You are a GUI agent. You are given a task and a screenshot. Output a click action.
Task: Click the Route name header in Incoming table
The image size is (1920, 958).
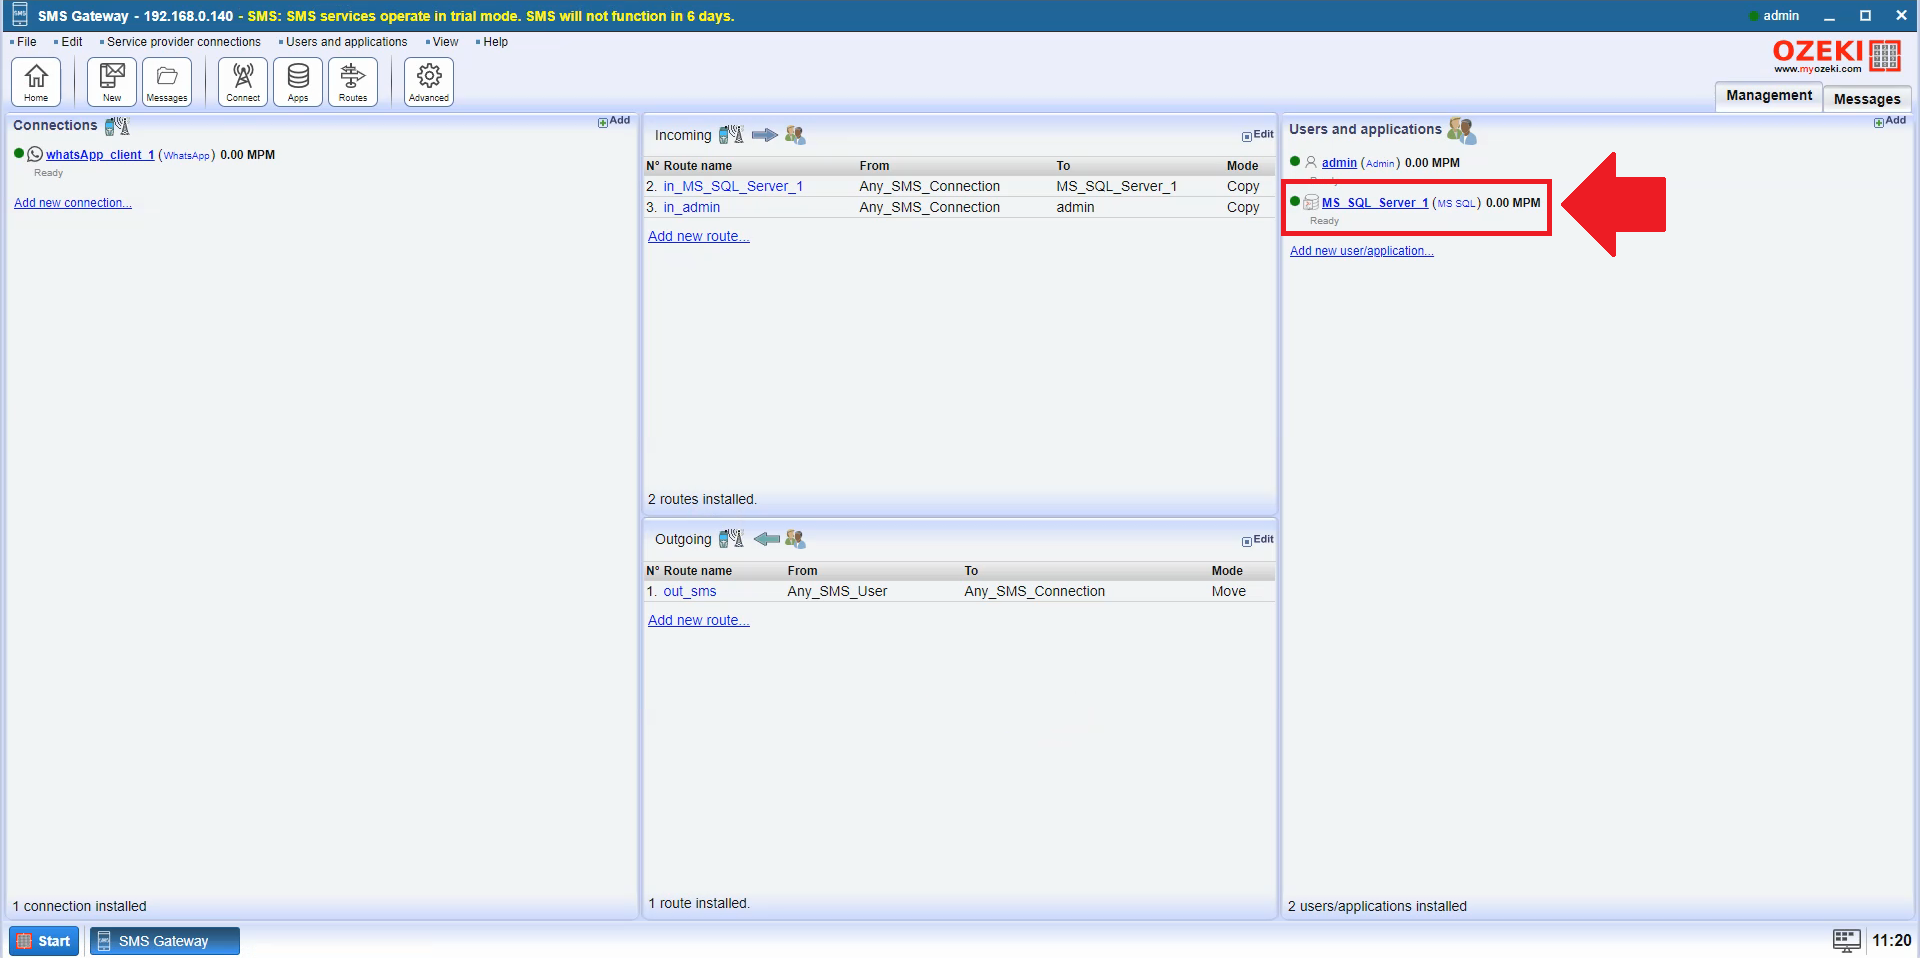698,166
